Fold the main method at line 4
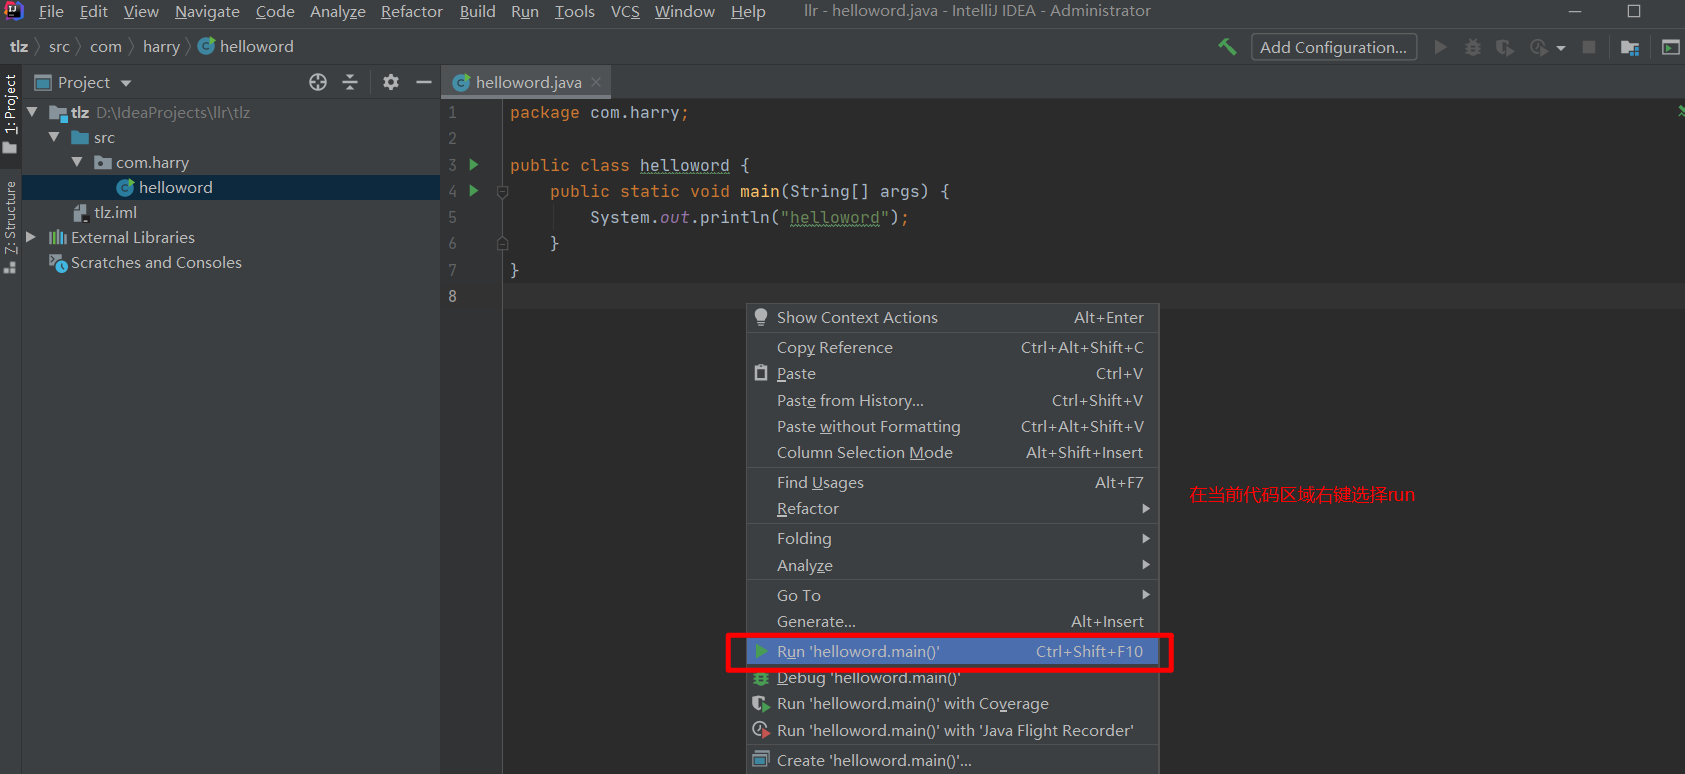This screenshot has width=1685, height=774. 503,191
